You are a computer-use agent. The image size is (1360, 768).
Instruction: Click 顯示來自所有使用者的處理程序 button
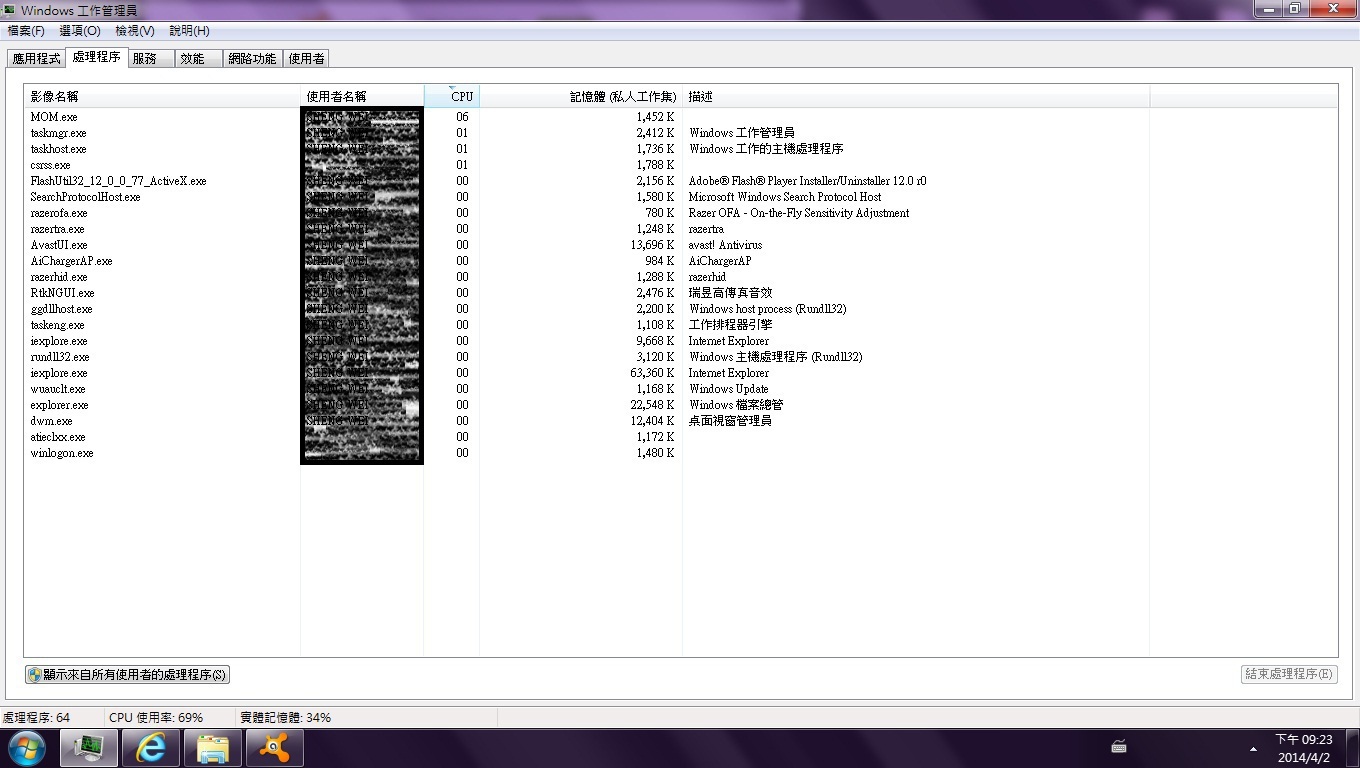[x=127, y=675]
